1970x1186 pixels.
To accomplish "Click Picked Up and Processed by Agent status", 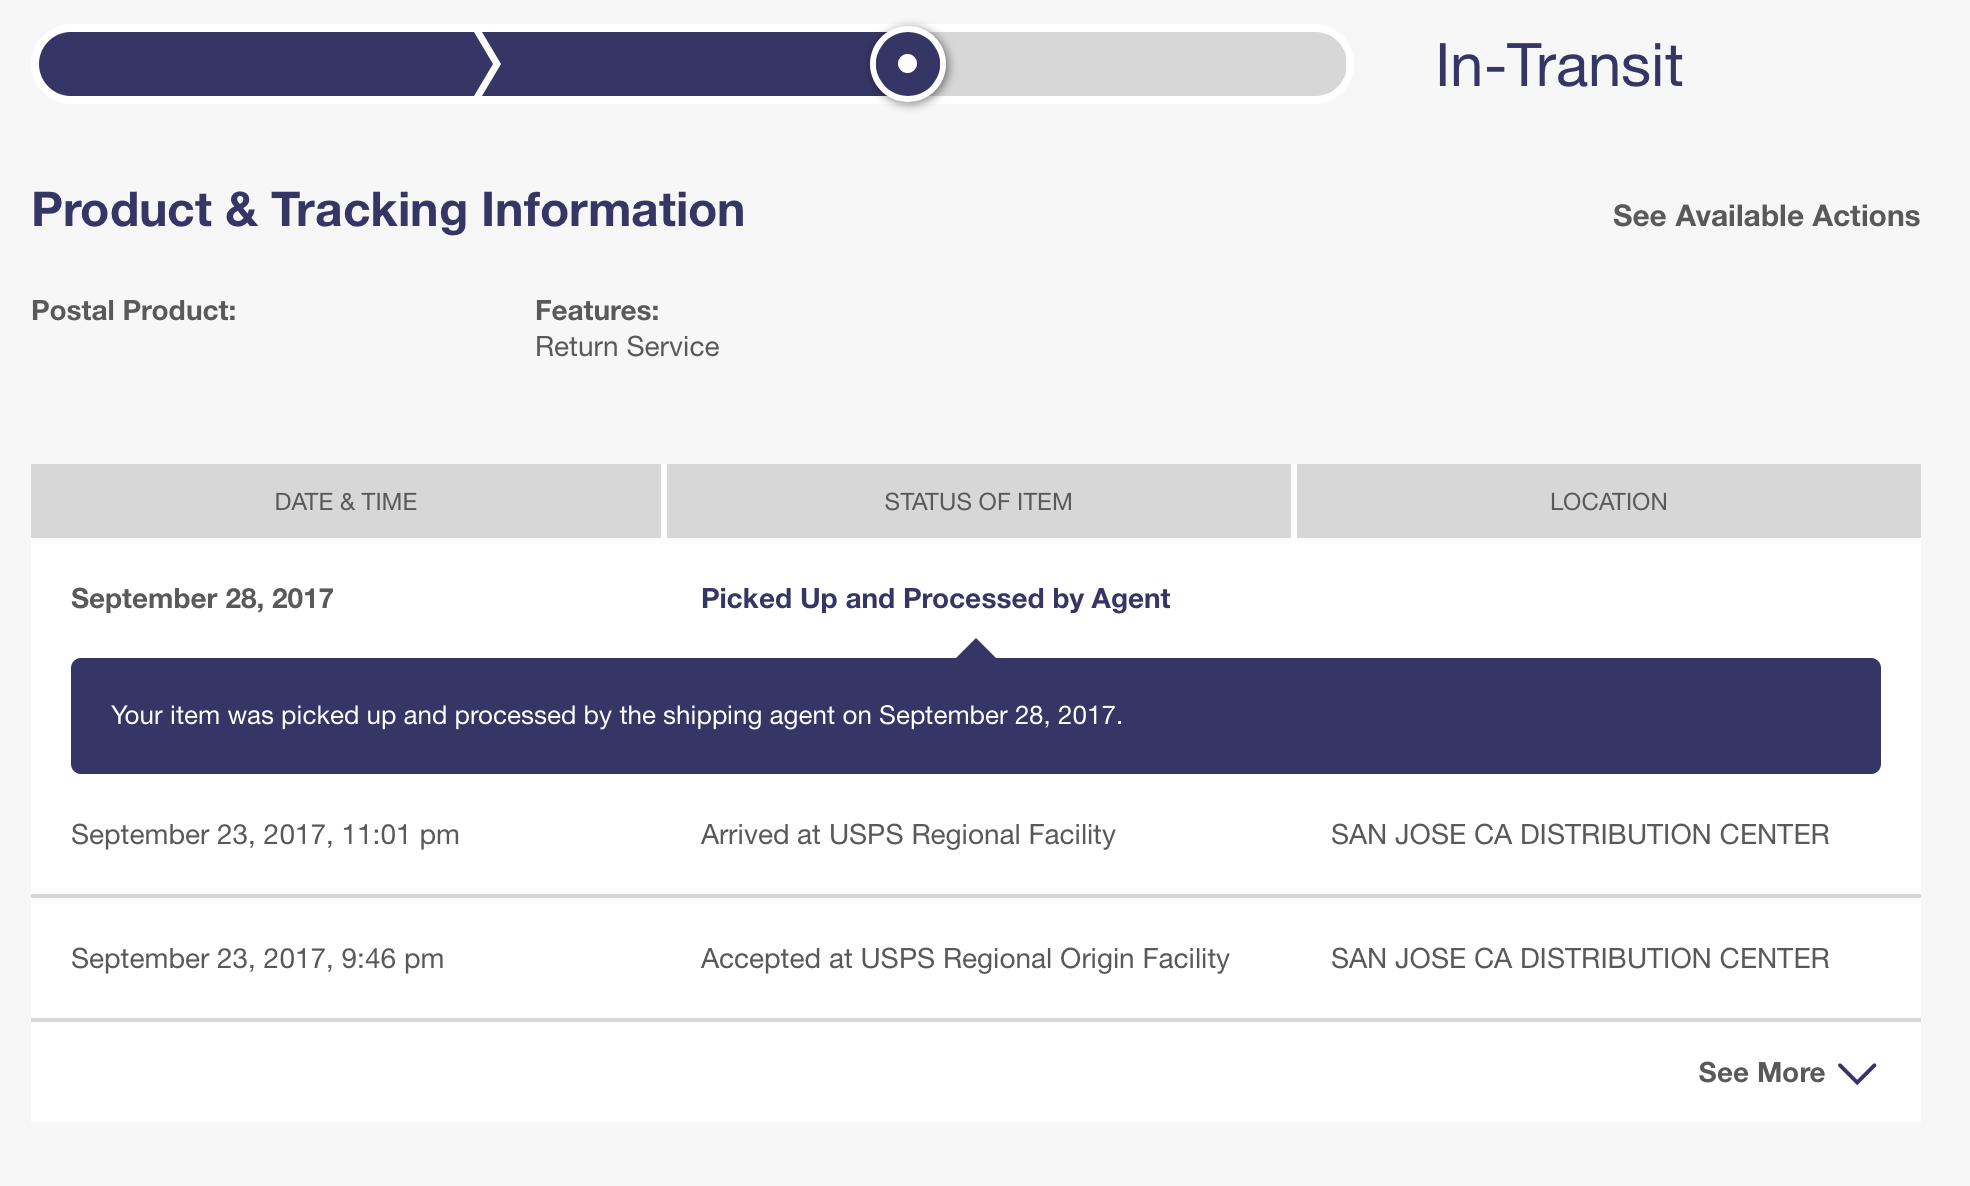I will pyautogui.click(x=935, y=598).
